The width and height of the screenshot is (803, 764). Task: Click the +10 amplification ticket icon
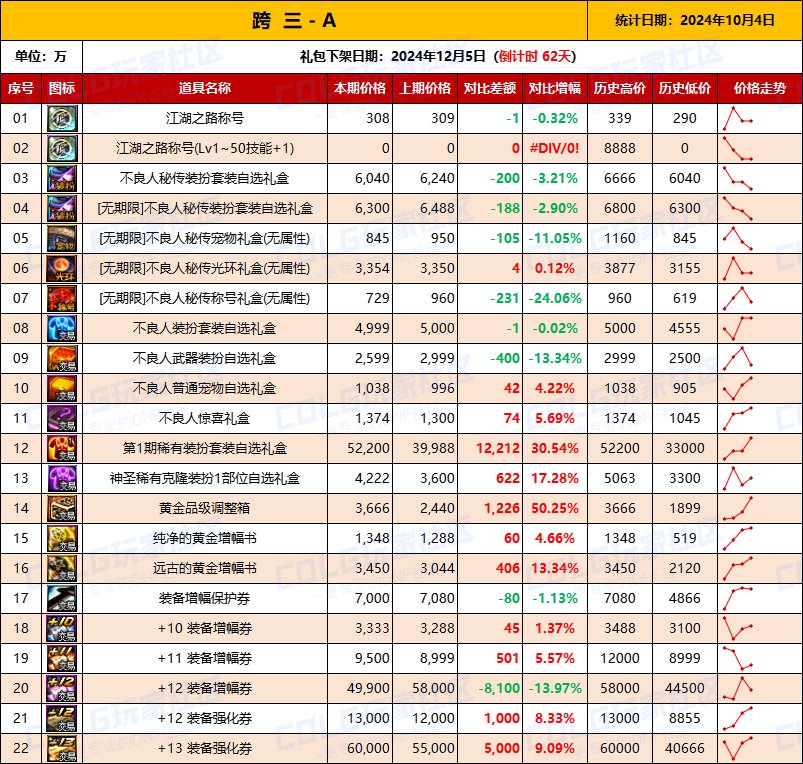coord(62,628)
